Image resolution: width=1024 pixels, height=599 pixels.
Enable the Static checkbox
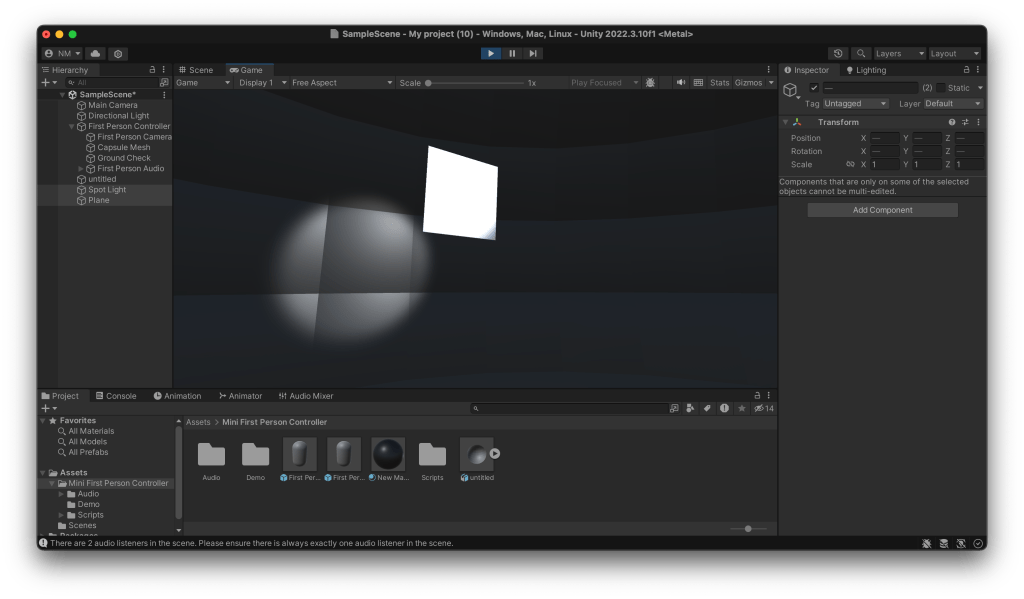[x=940, y=88]
